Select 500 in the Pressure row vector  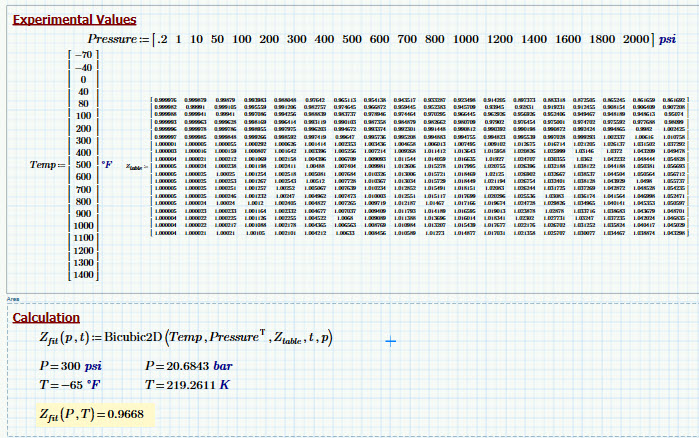[352, 39]
